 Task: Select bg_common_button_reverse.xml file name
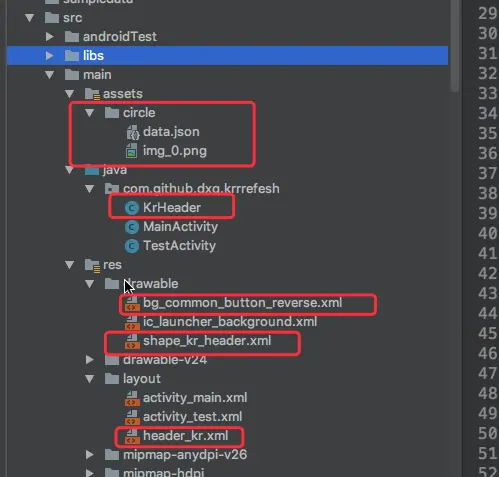(x=242, y=303)
